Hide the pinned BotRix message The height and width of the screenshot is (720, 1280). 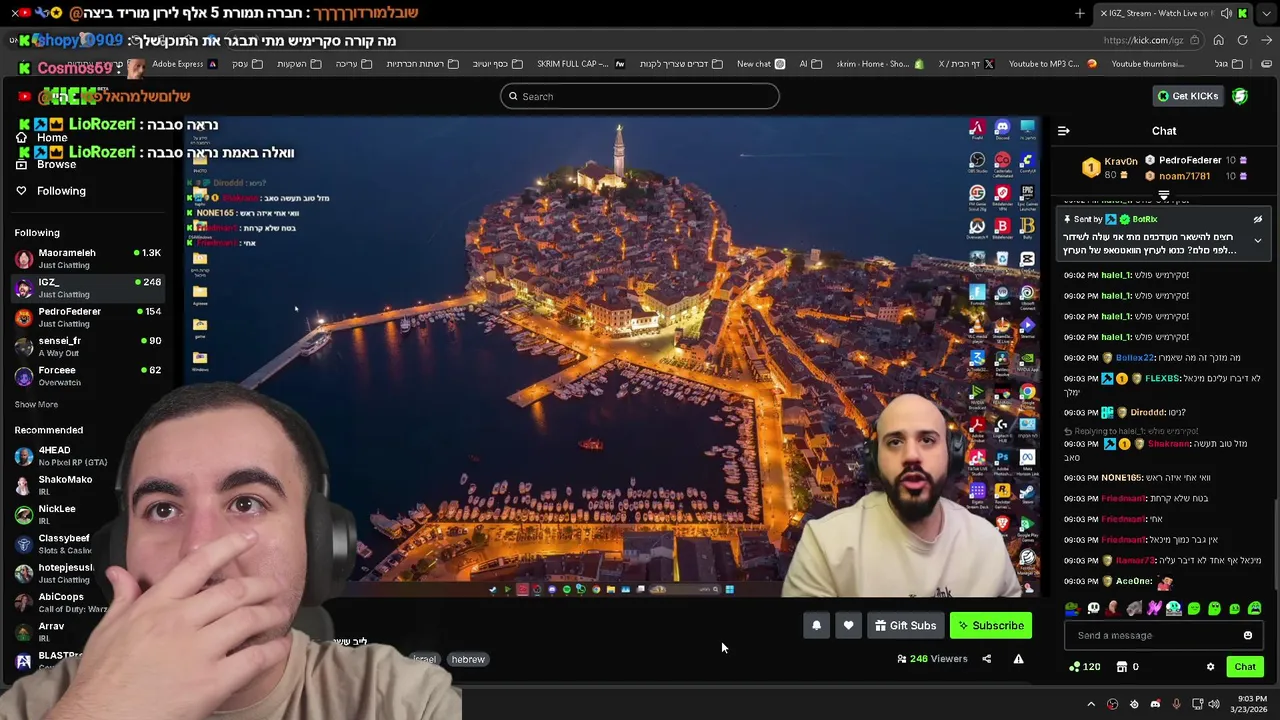[1258, 219]
